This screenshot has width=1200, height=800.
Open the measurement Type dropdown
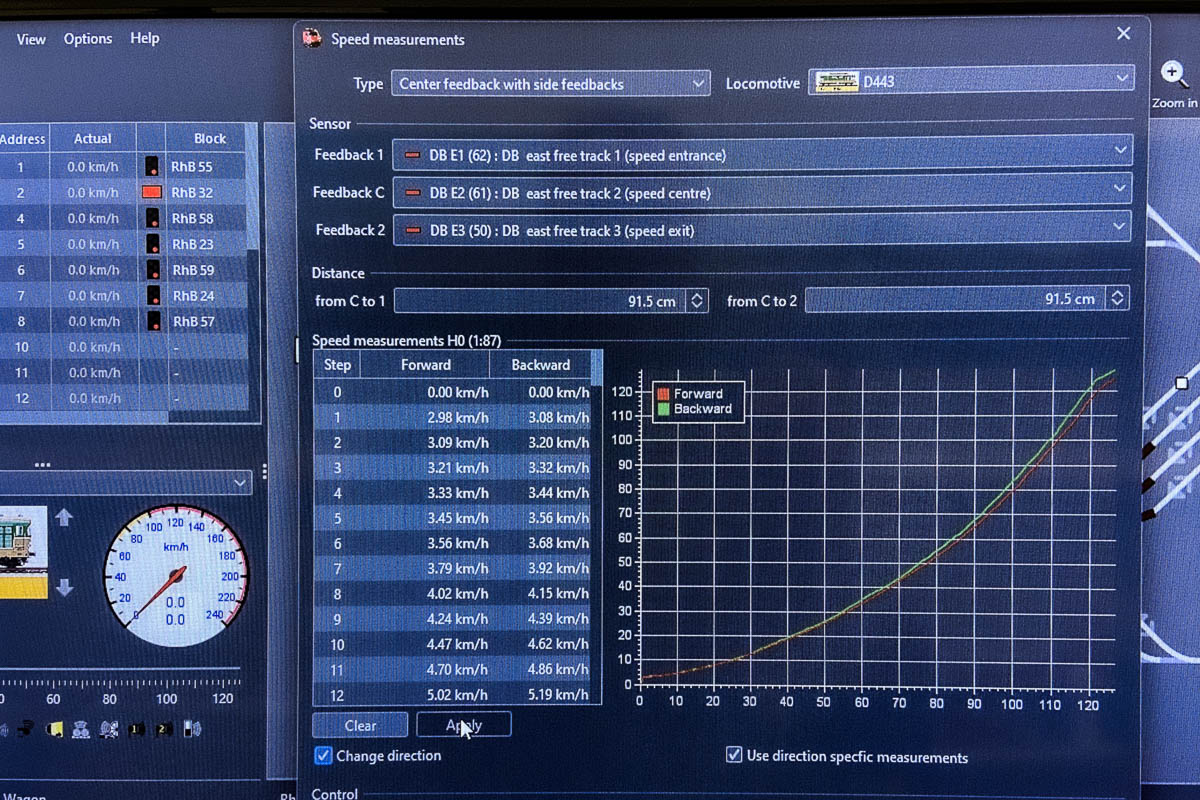(550, 84)
